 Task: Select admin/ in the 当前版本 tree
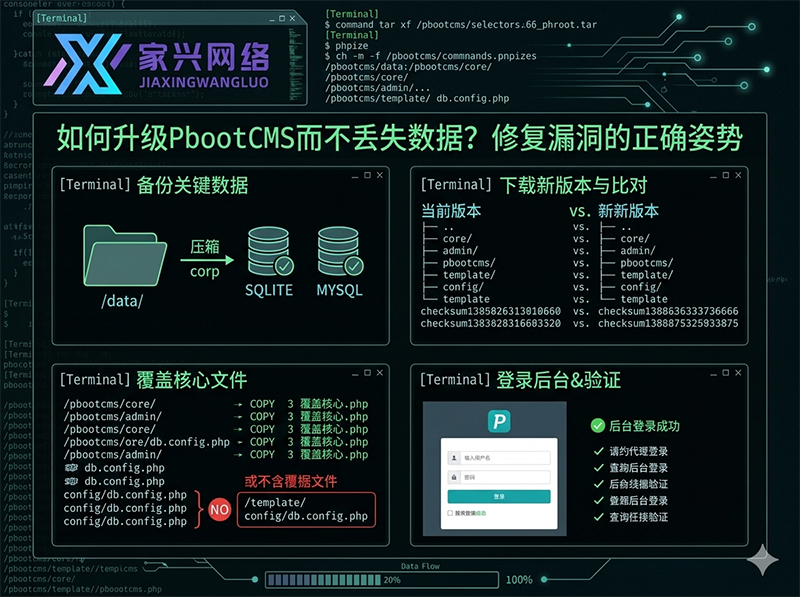click(x=460, y=251)
